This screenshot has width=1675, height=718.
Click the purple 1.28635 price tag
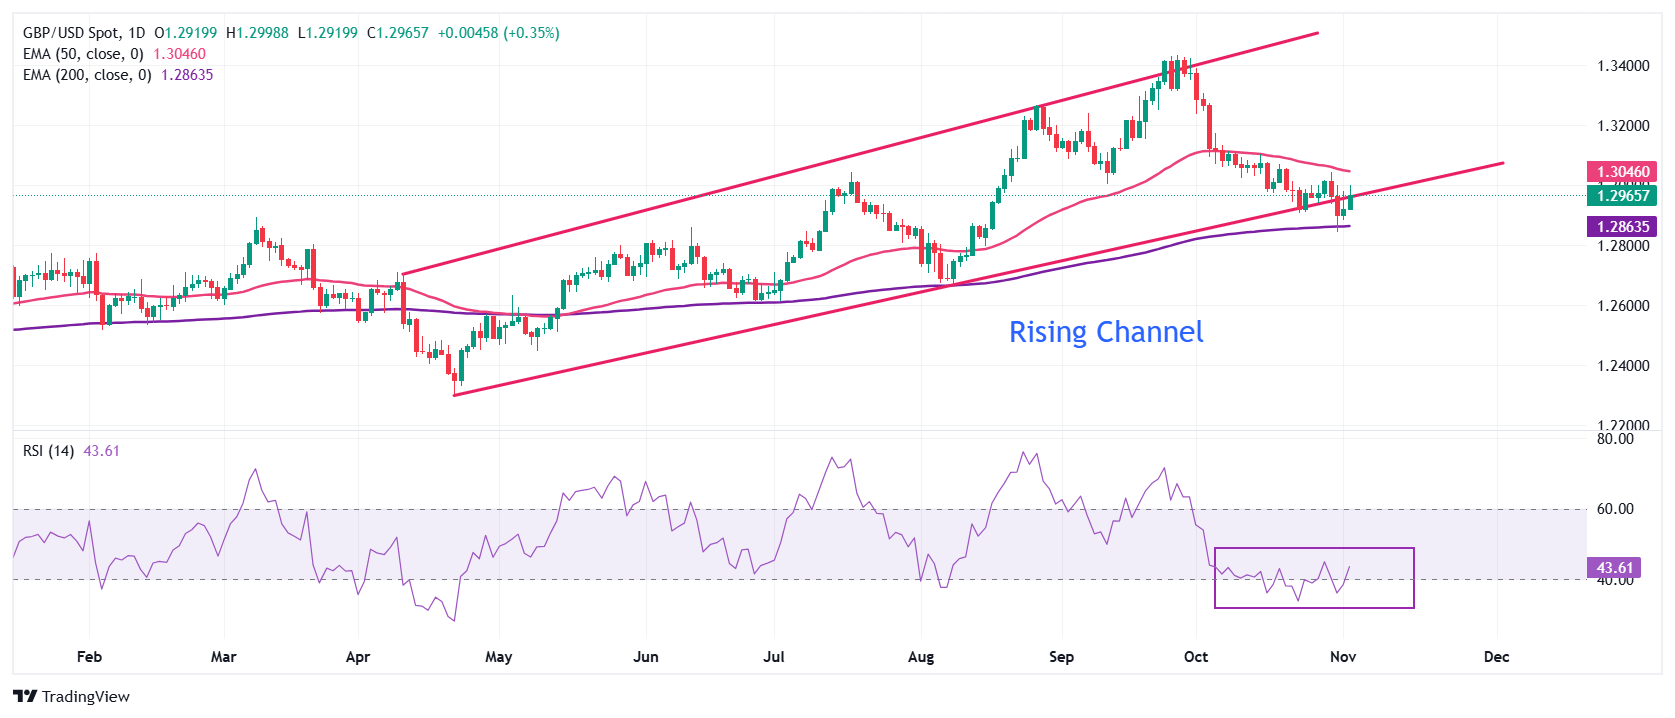click(x=1621, y=227)
